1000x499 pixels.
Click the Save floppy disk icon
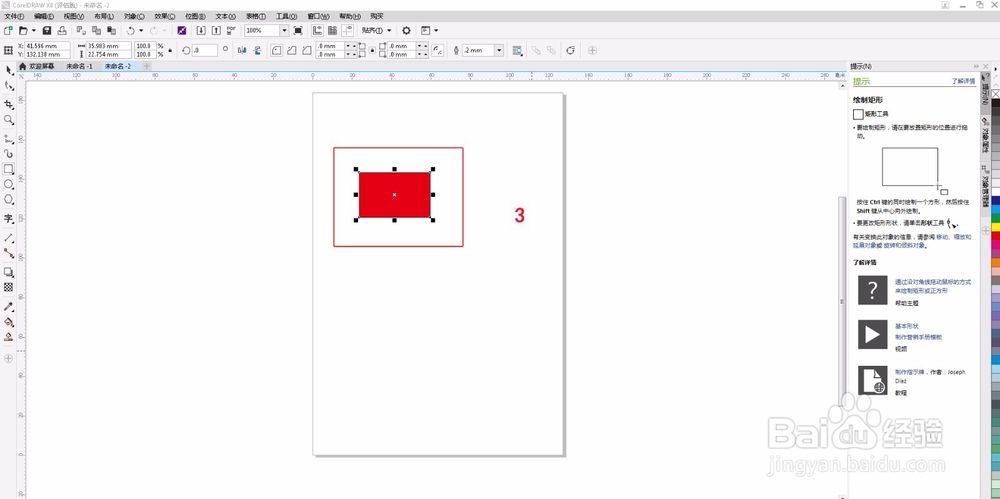47,30
